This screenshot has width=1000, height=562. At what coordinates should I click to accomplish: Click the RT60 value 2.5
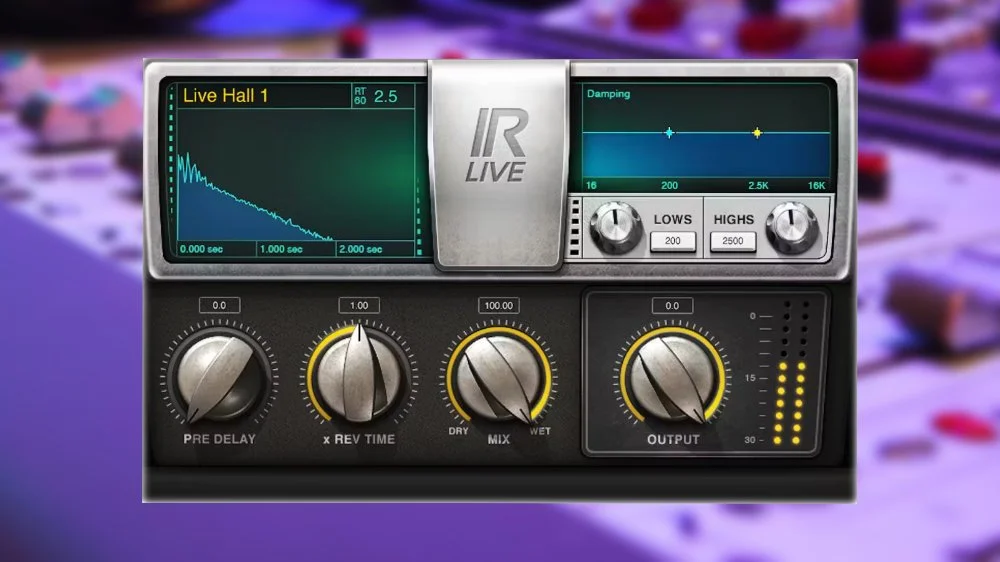[x=385, y=97]
